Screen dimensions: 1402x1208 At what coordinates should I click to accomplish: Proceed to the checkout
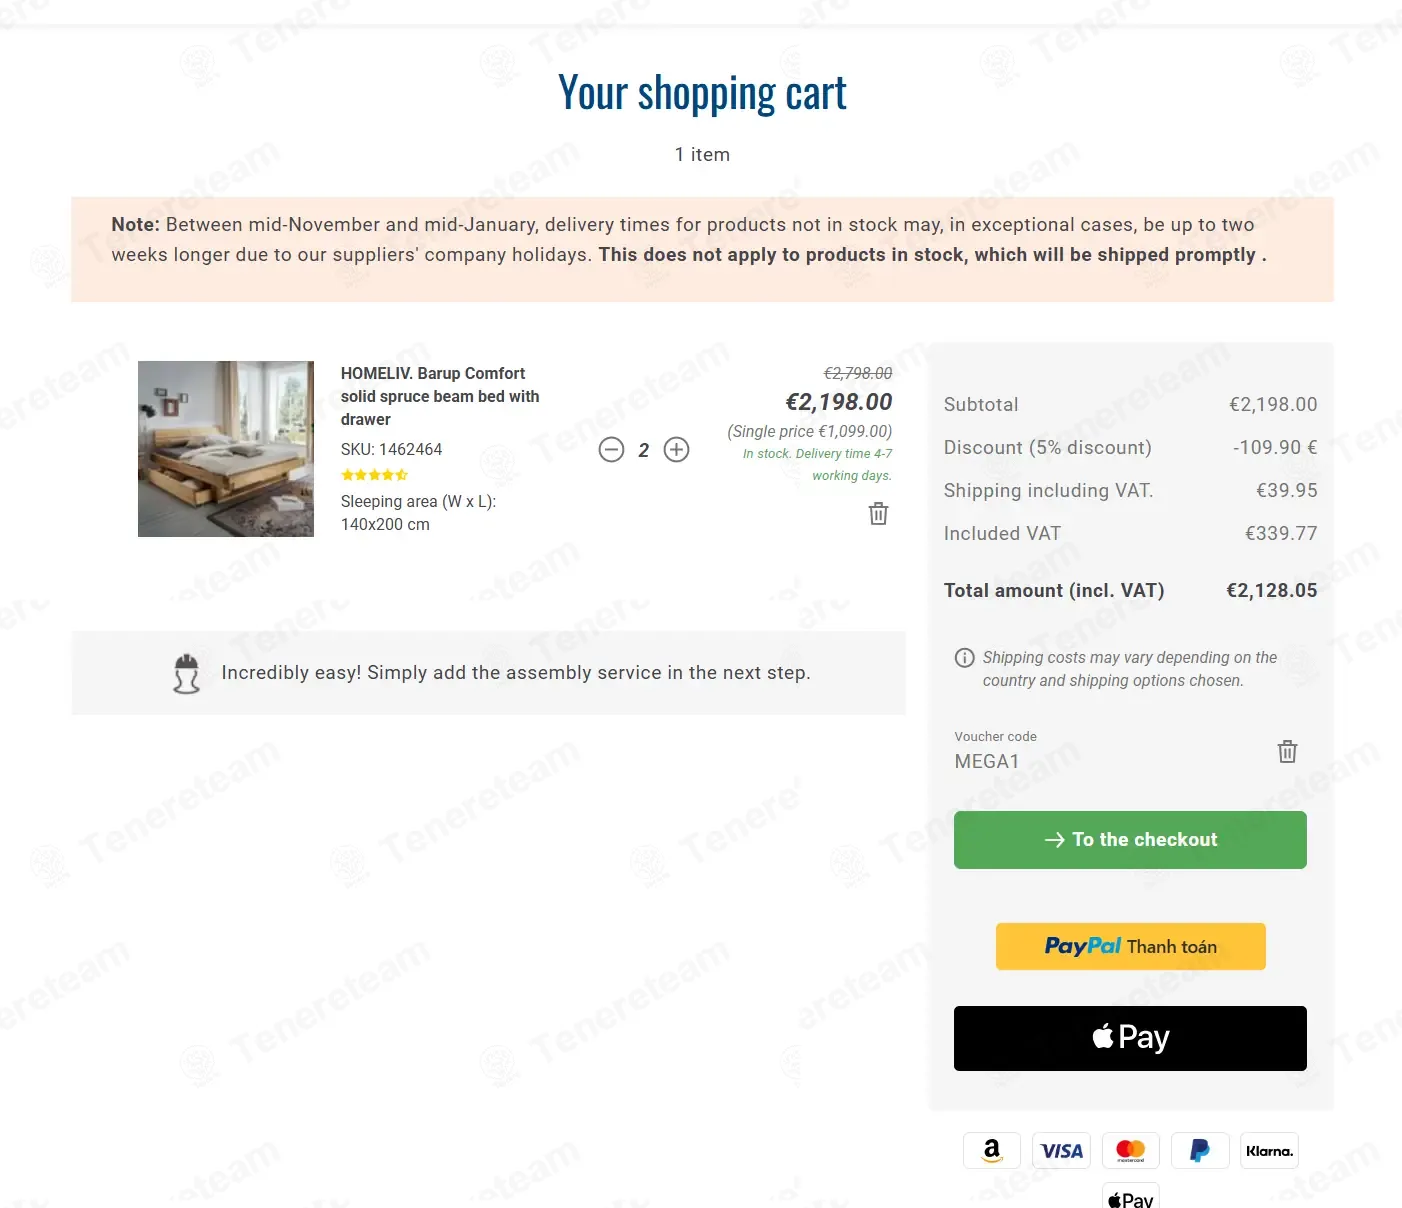click(x=1130, y=840)
